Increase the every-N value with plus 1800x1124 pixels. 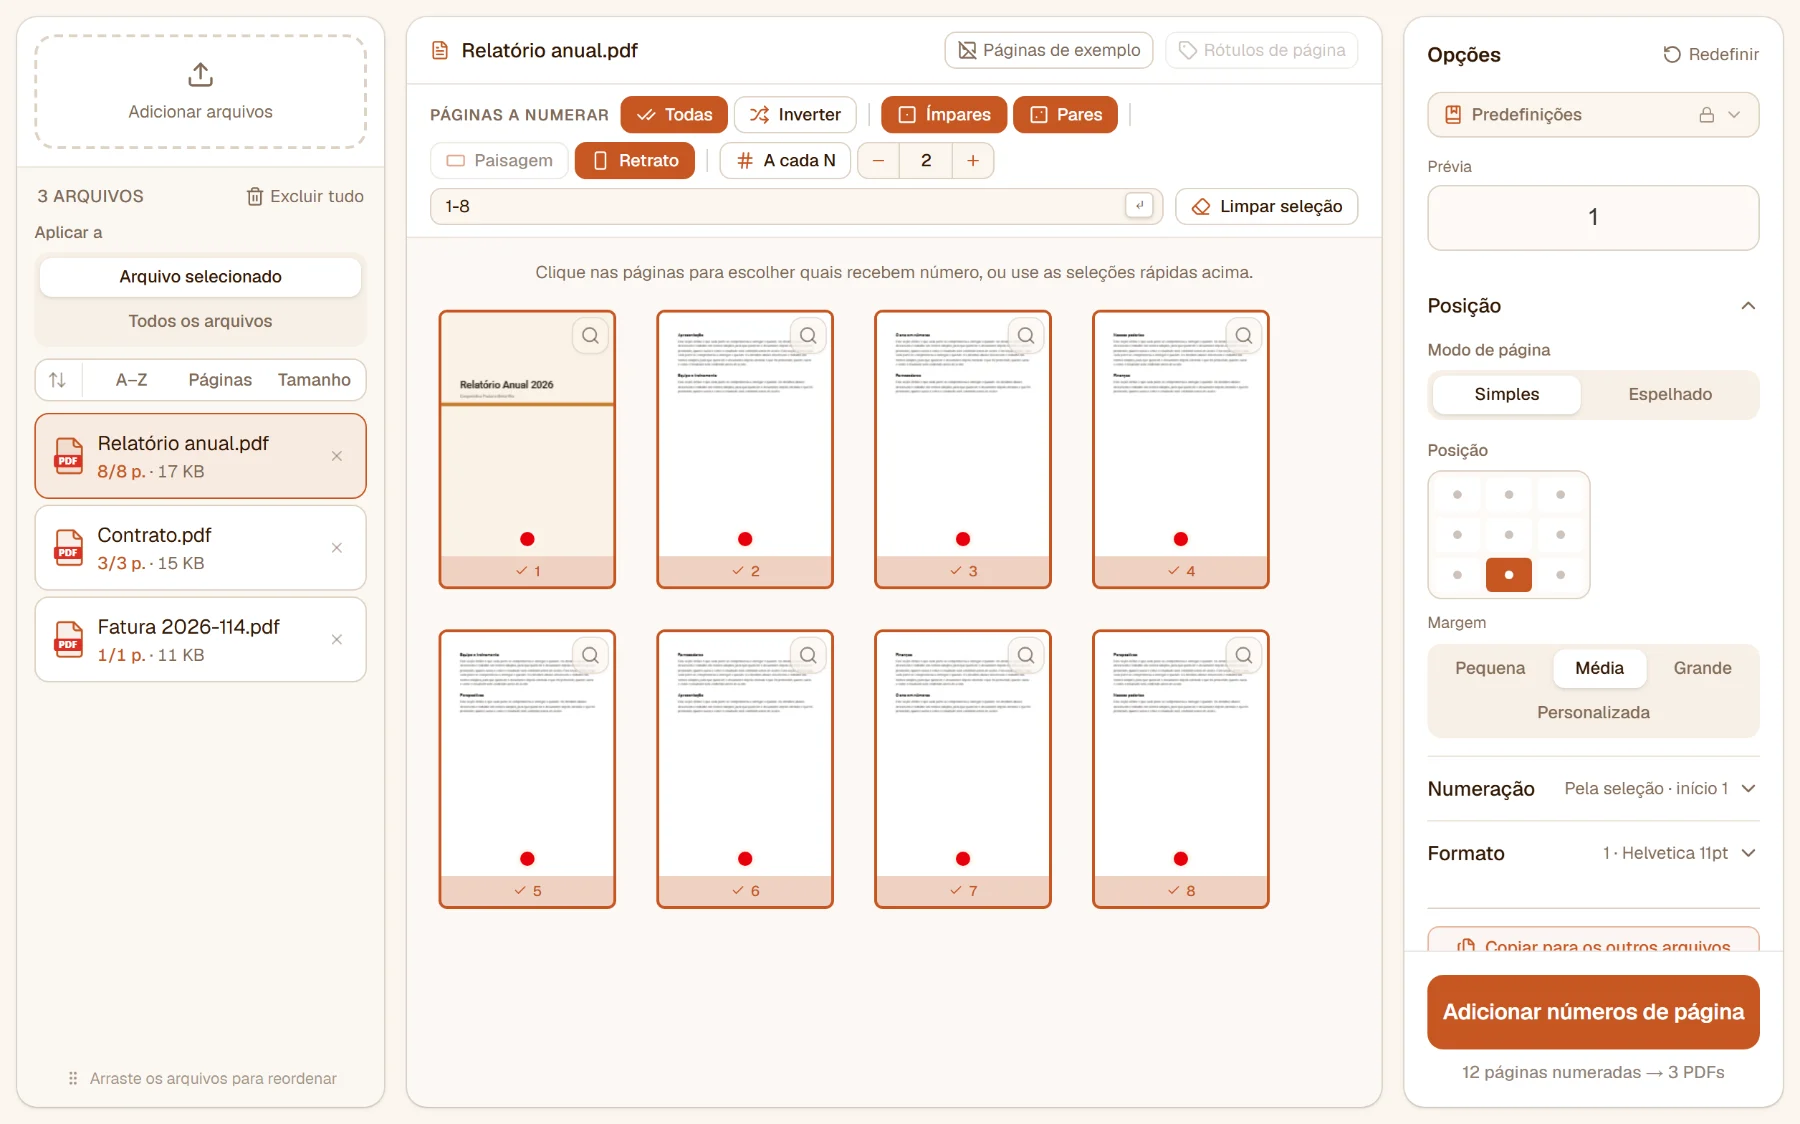click(x=972, y=160)
